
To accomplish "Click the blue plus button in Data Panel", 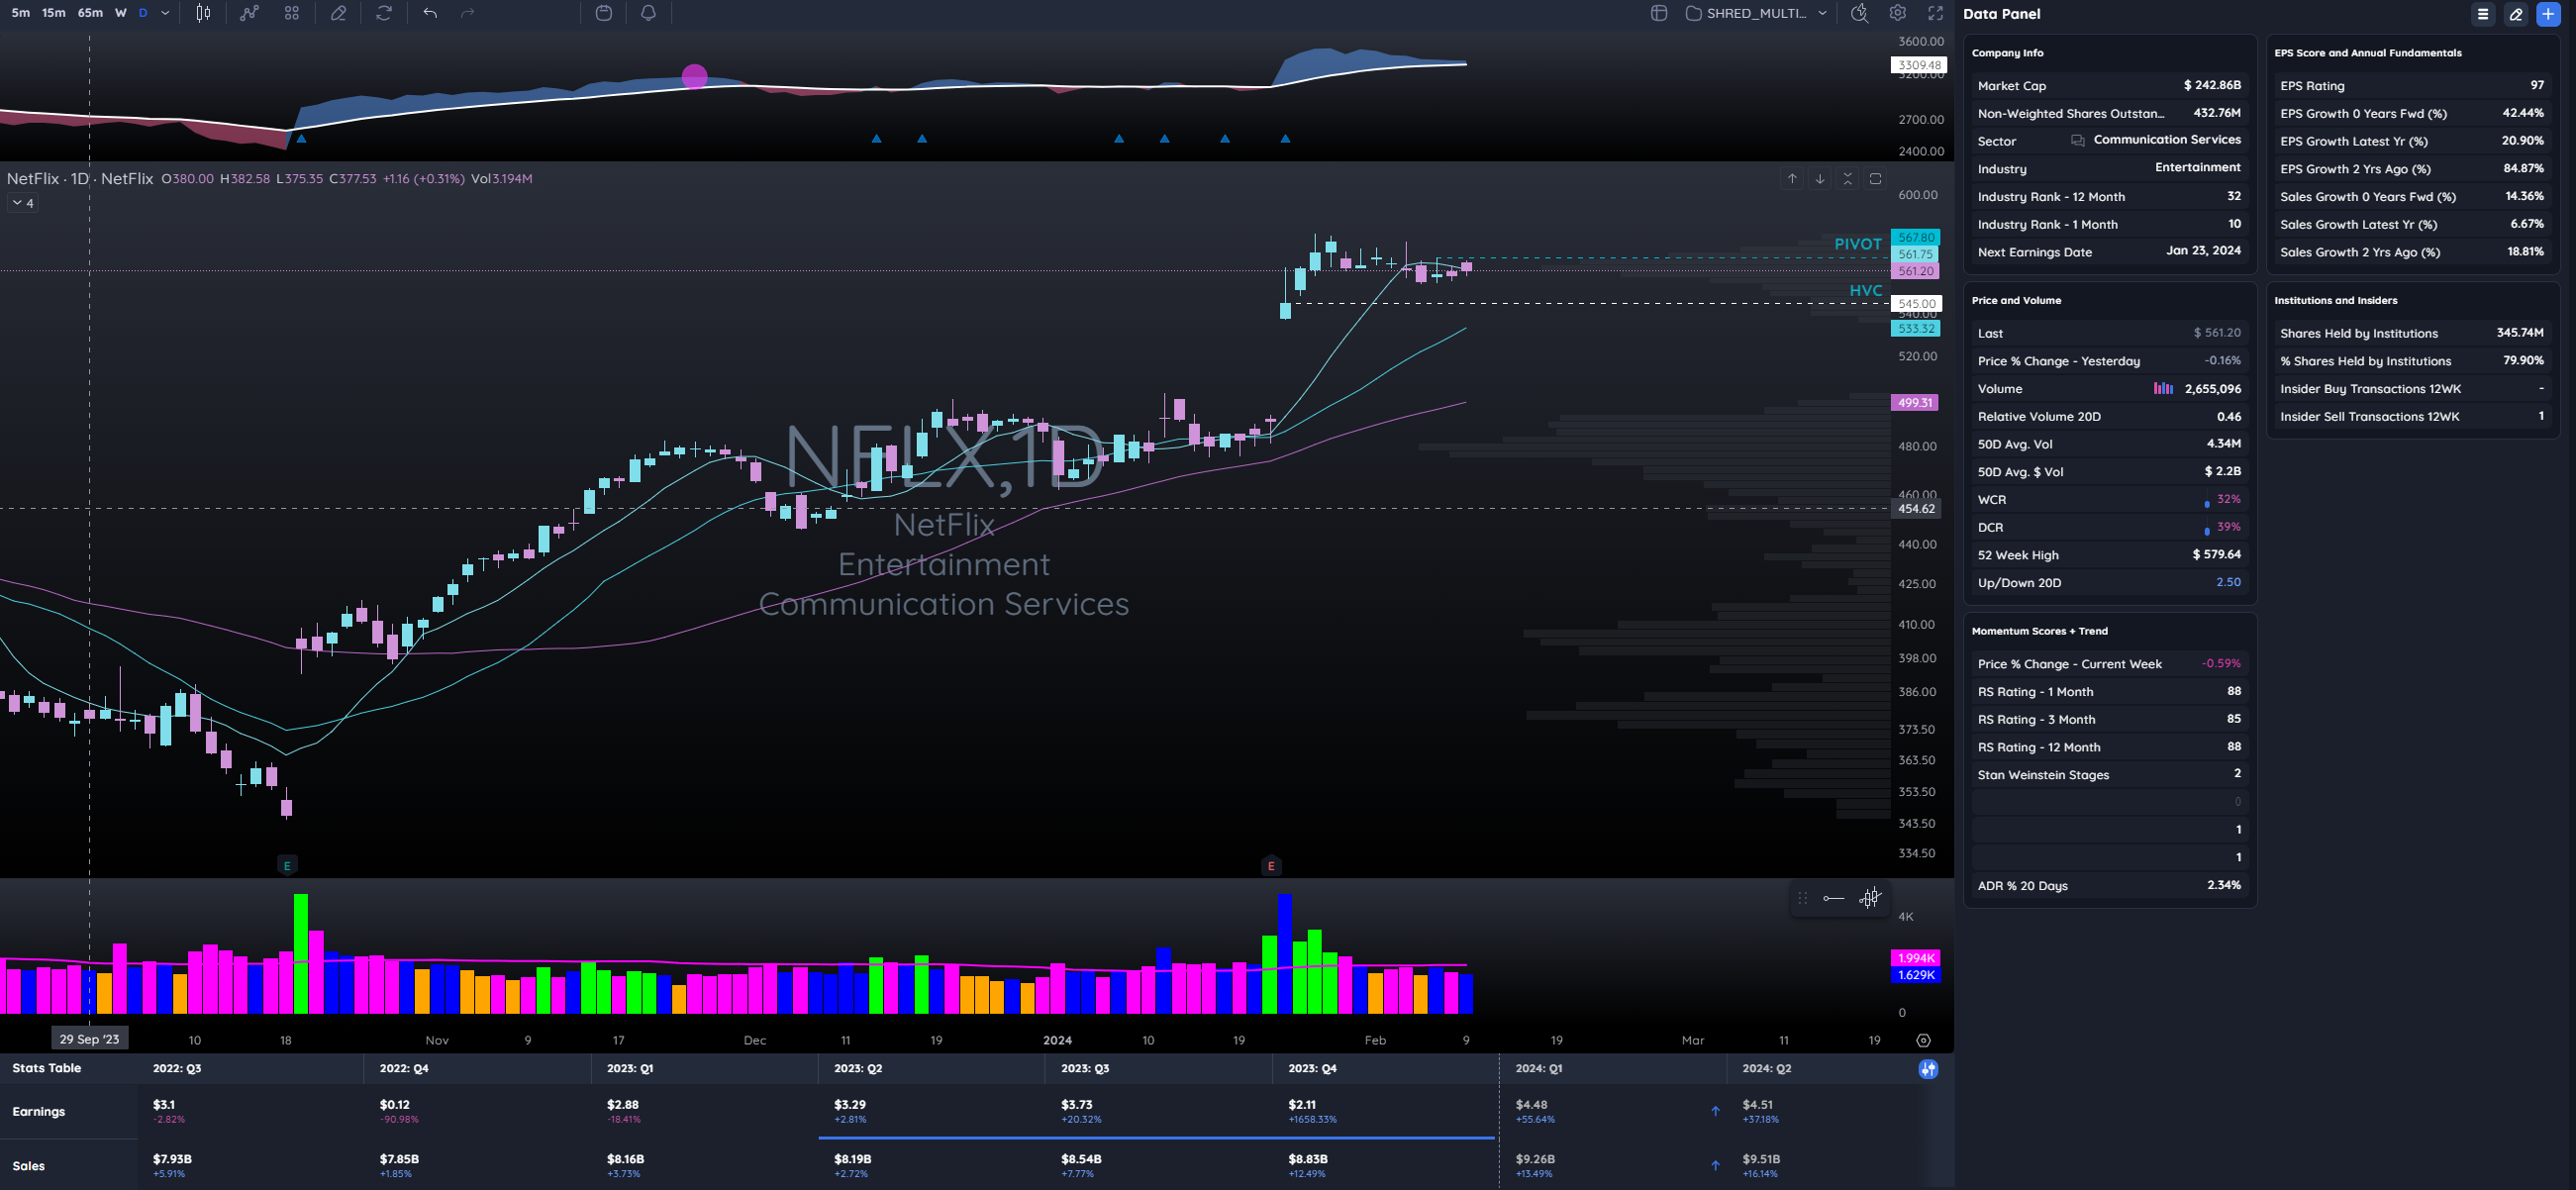I will (x=2548, y=14).
